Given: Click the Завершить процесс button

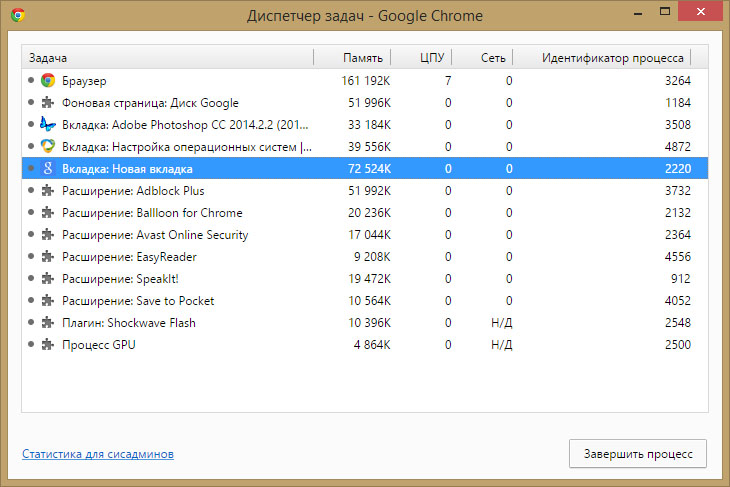Looking at the screenshot, I should point(638,453).
